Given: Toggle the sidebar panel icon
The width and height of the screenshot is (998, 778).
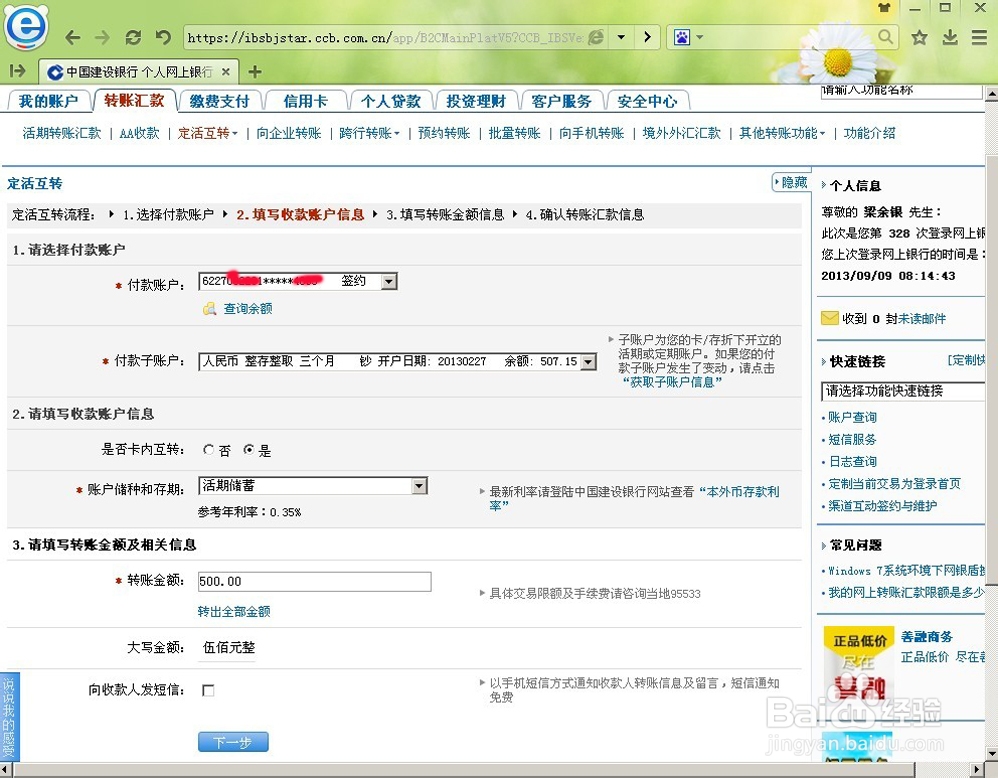Looking at the screenshot, I should tap(18, 71).
